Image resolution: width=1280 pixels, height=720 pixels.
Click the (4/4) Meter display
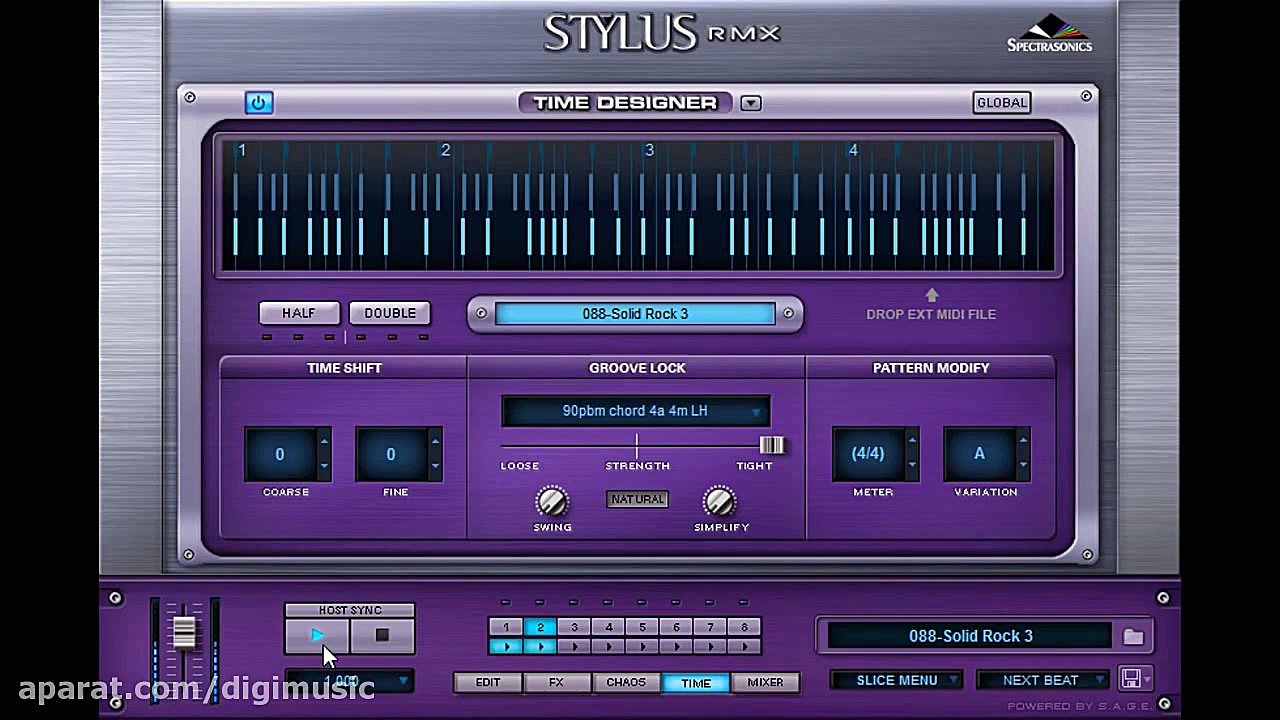(868, 454)
